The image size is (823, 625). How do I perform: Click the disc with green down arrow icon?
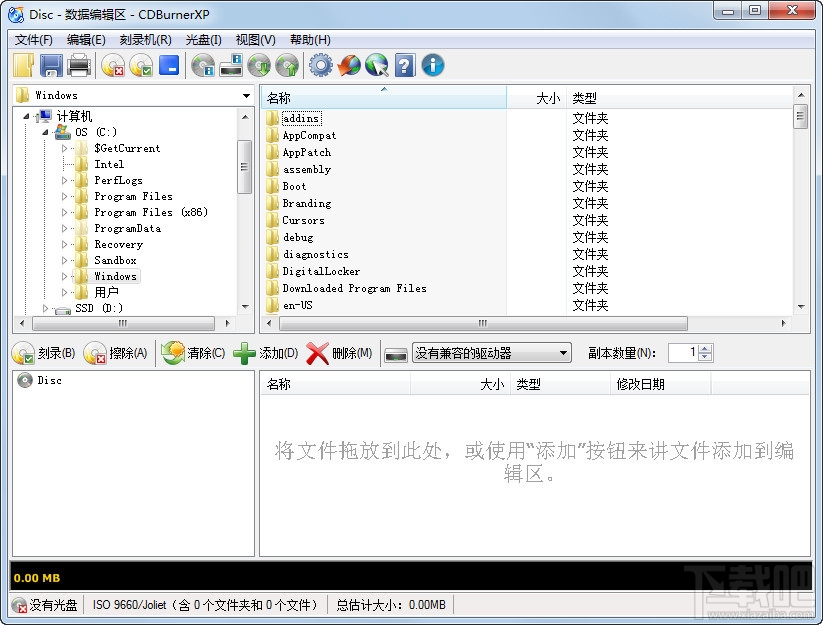259,66
